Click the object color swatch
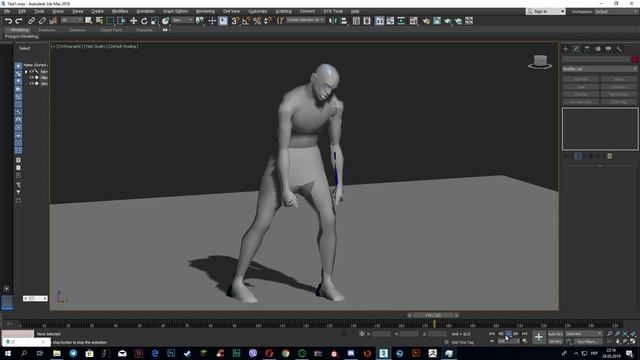This screenshot has height=360, width=640. 635,60
